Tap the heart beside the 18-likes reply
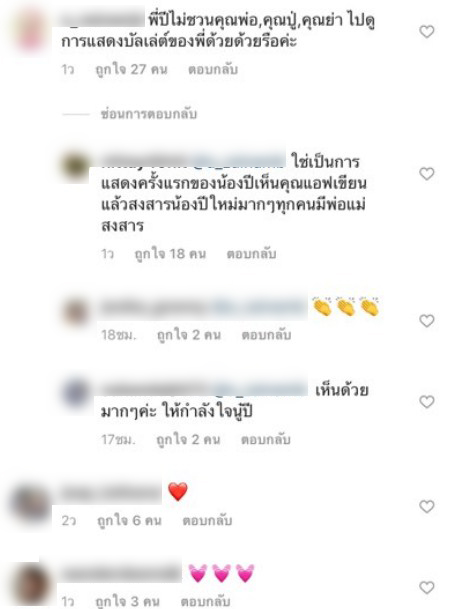459x609 pixels. pyautogui.click(x=426, y=174)
